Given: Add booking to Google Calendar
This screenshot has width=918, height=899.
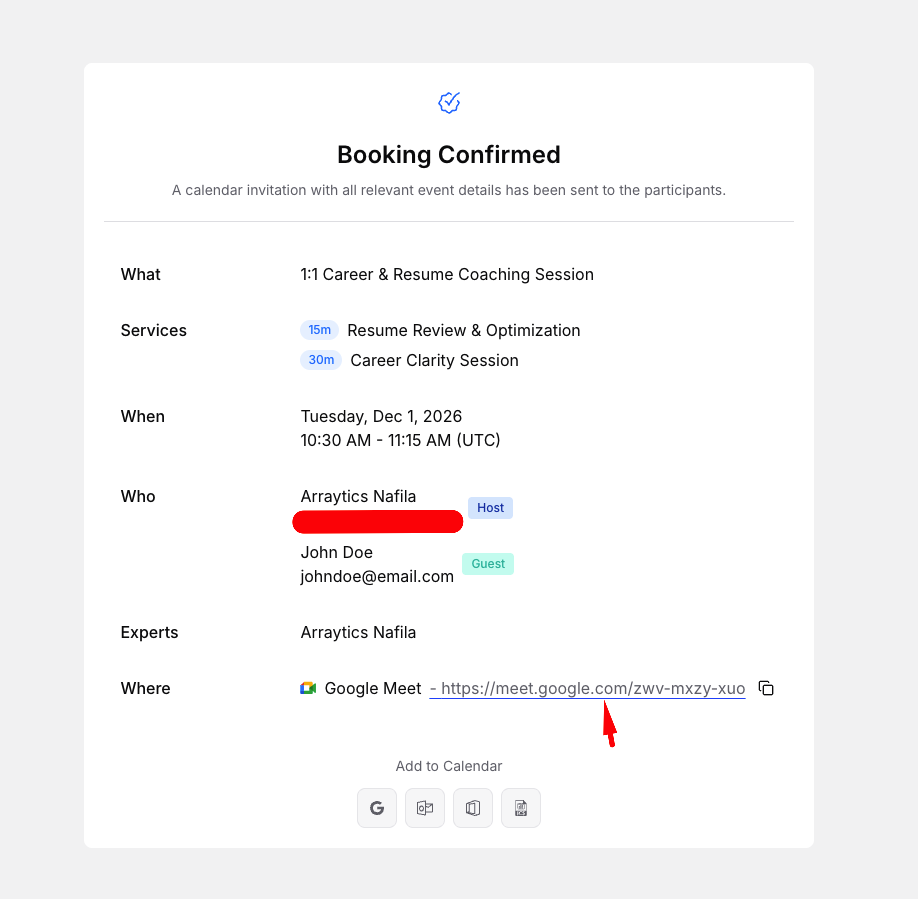Looking at the screenshot, I should click(x=377, y=808).
